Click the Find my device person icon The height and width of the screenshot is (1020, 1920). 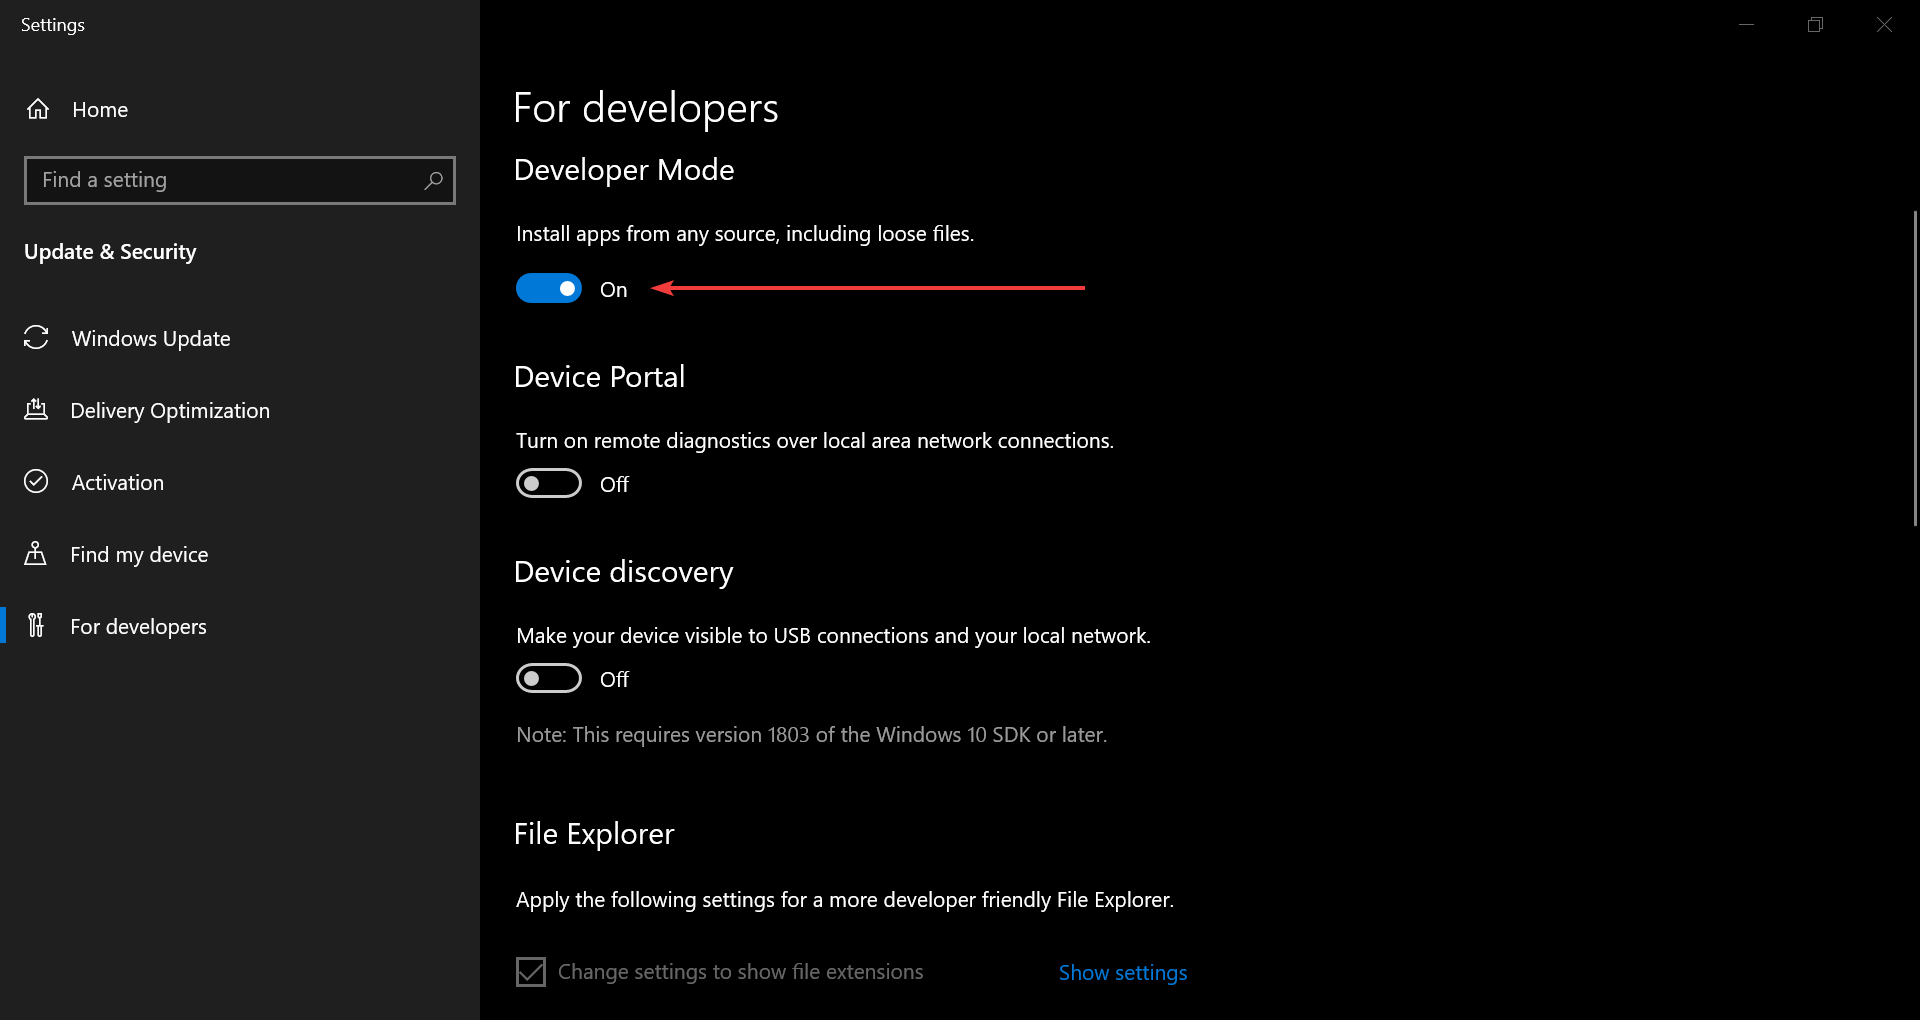pyautogui.click(x=36, y=554)
